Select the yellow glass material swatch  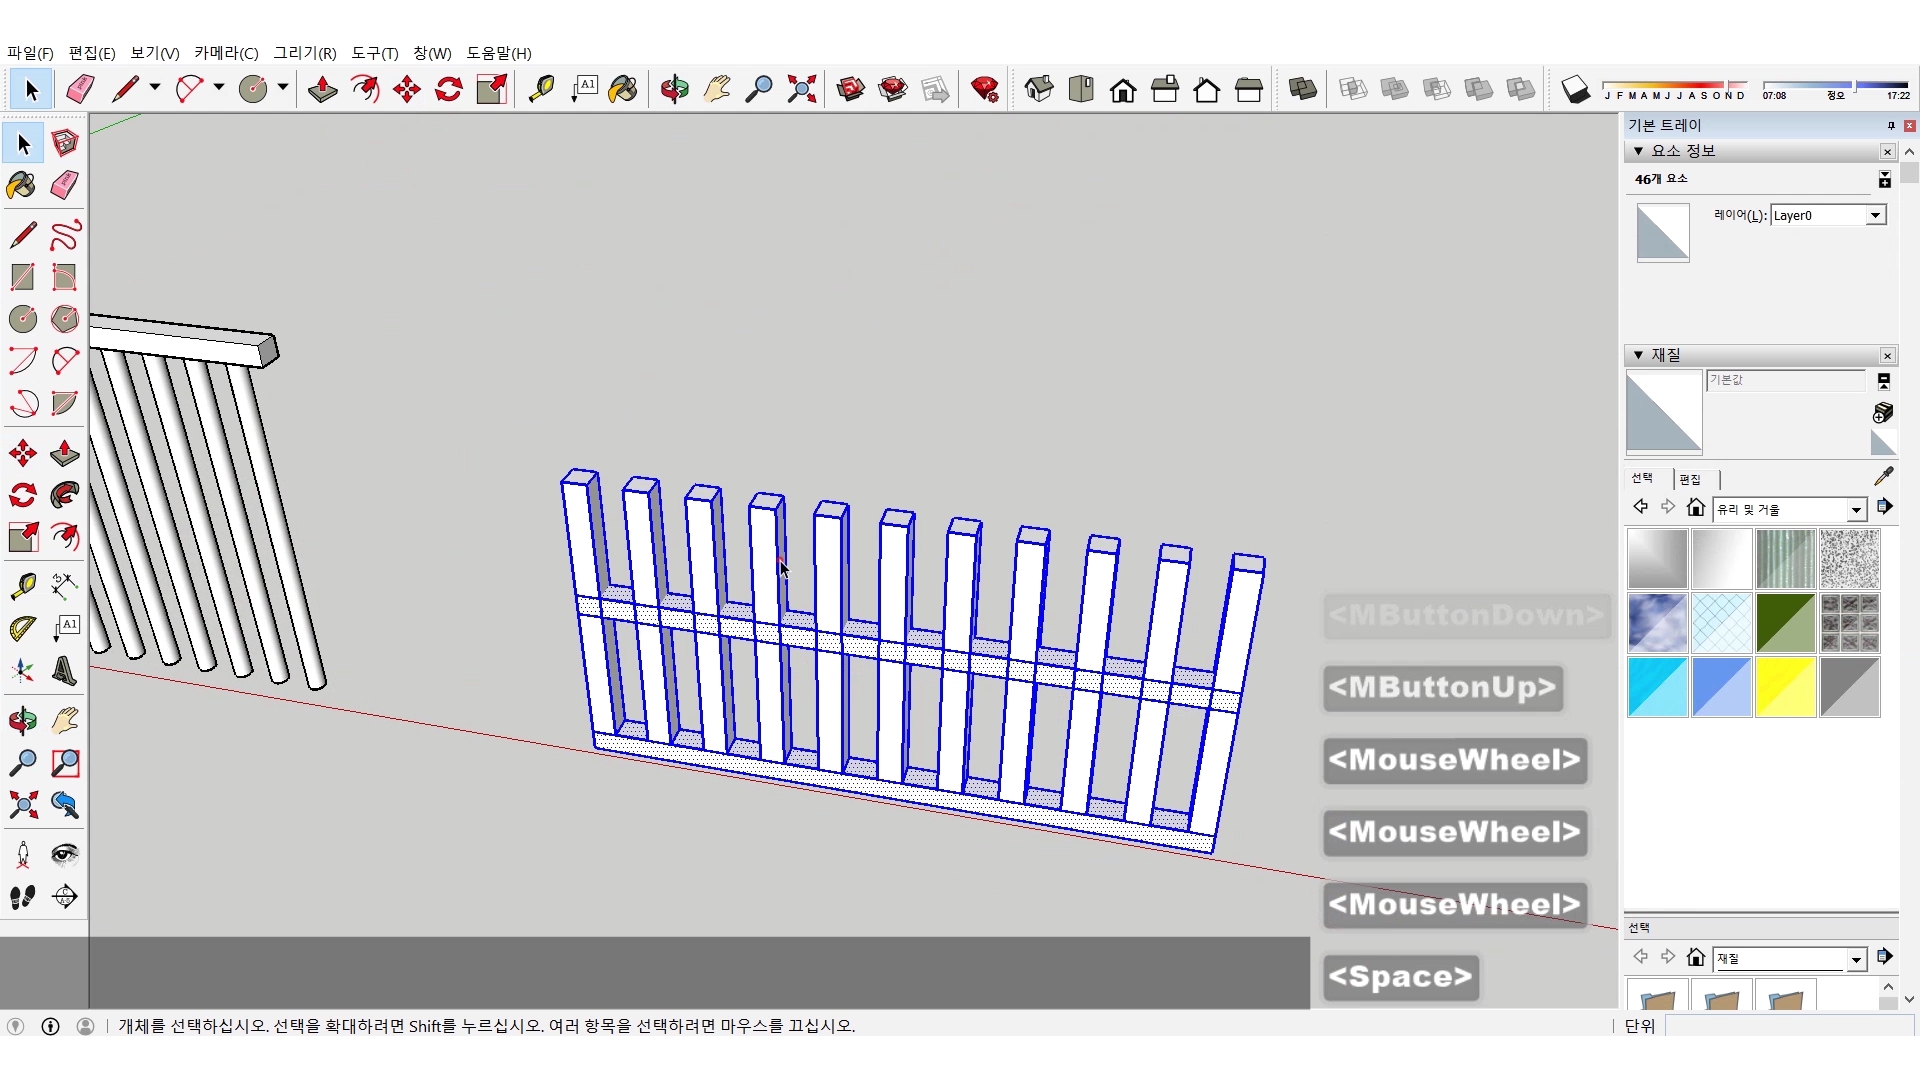(1785, 687)
